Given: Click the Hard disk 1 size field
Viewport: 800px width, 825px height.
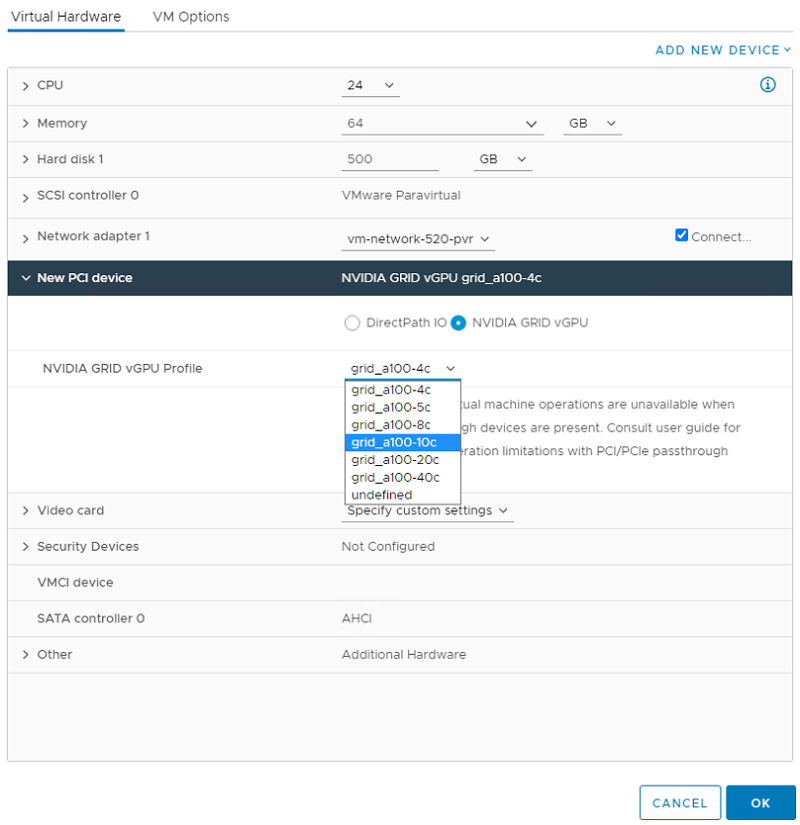Looking at the screenshot, I should click(x=390, y=159).
